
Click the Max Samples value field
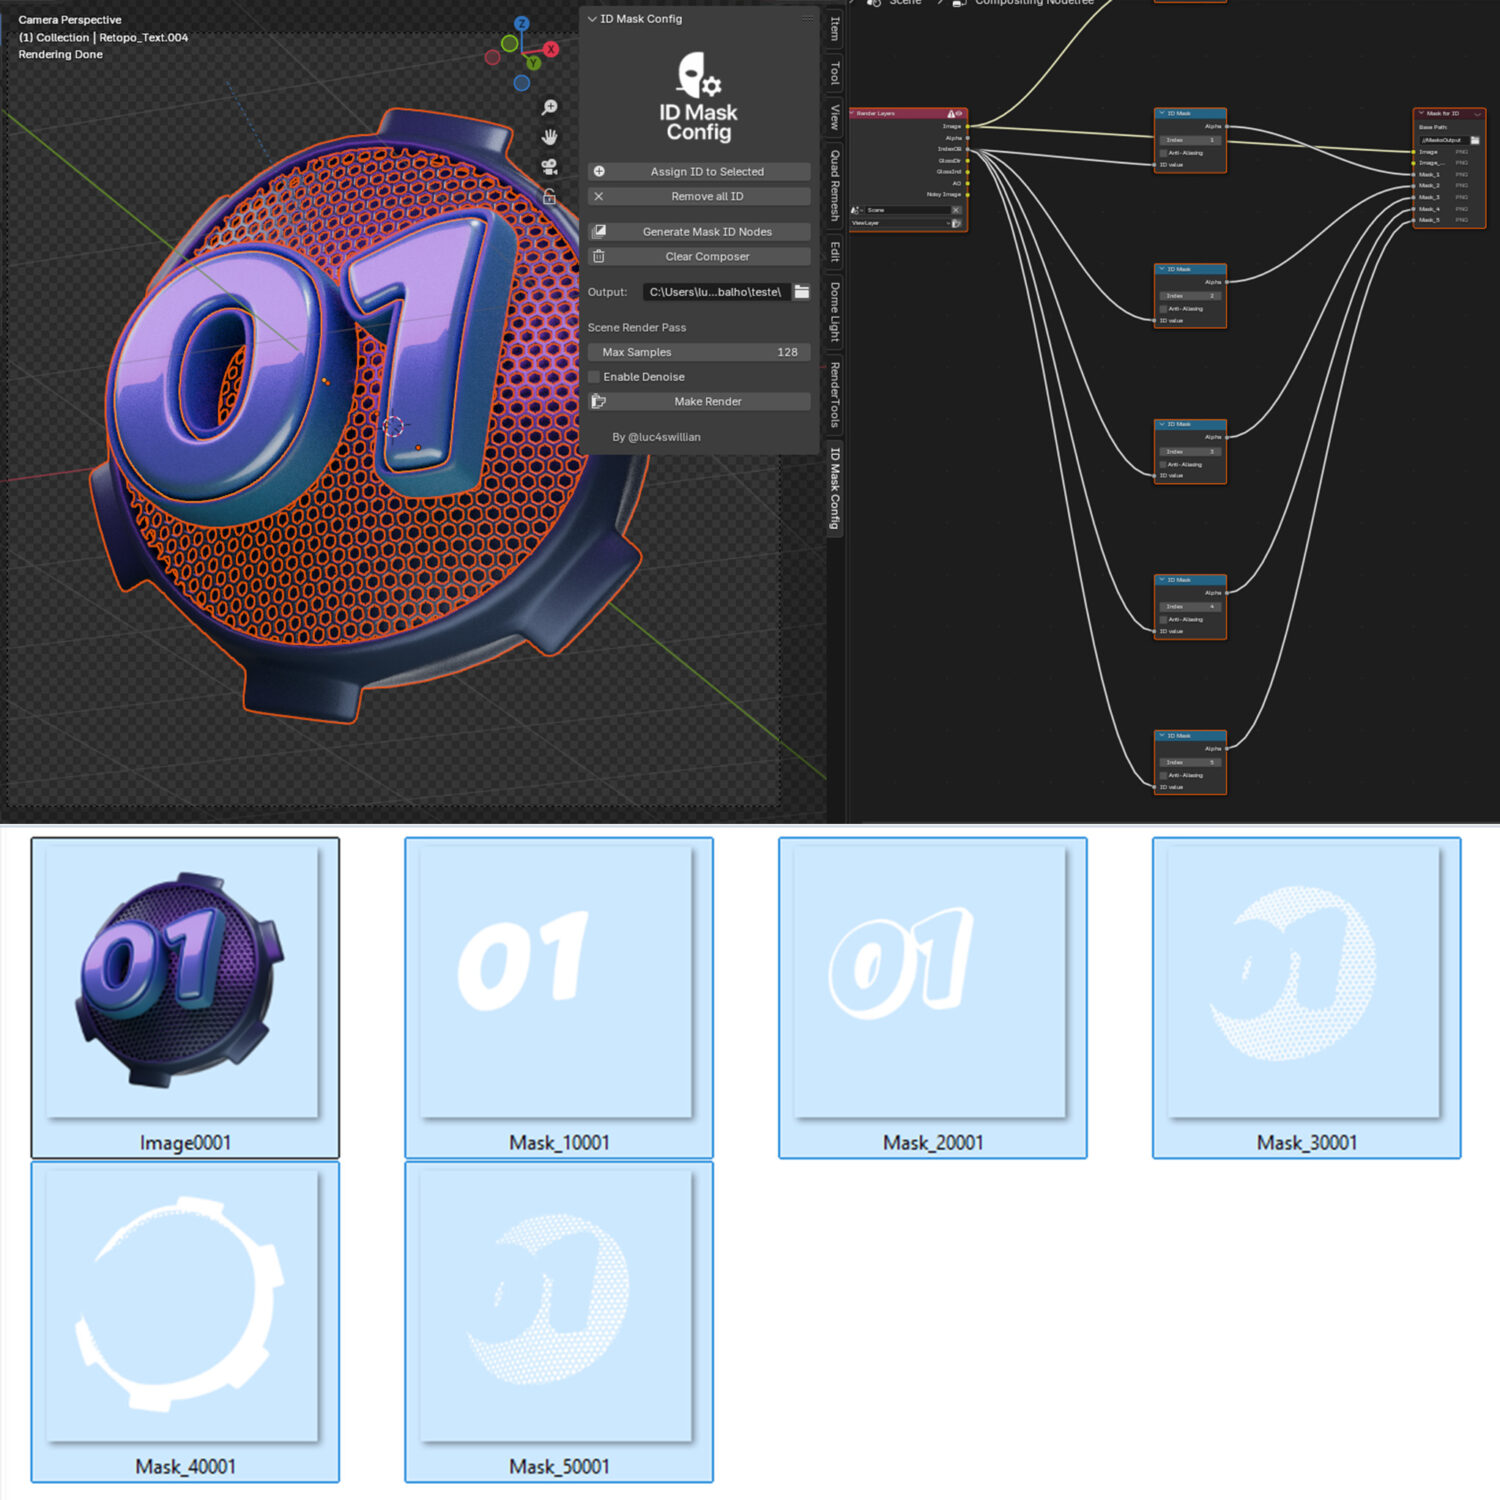coord(699,352)
